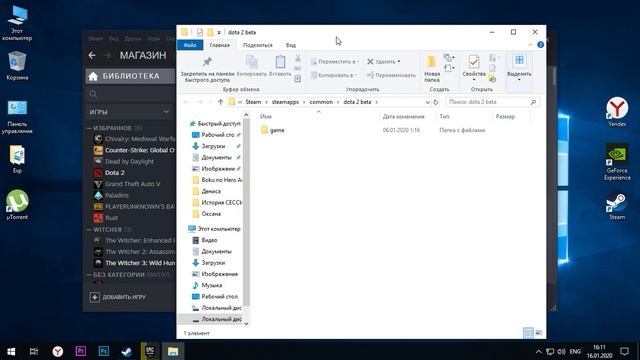Viewport: 640px width, 360px height.
Task: Open the Delete options dropdown arrow
Action: coord(399,62)
